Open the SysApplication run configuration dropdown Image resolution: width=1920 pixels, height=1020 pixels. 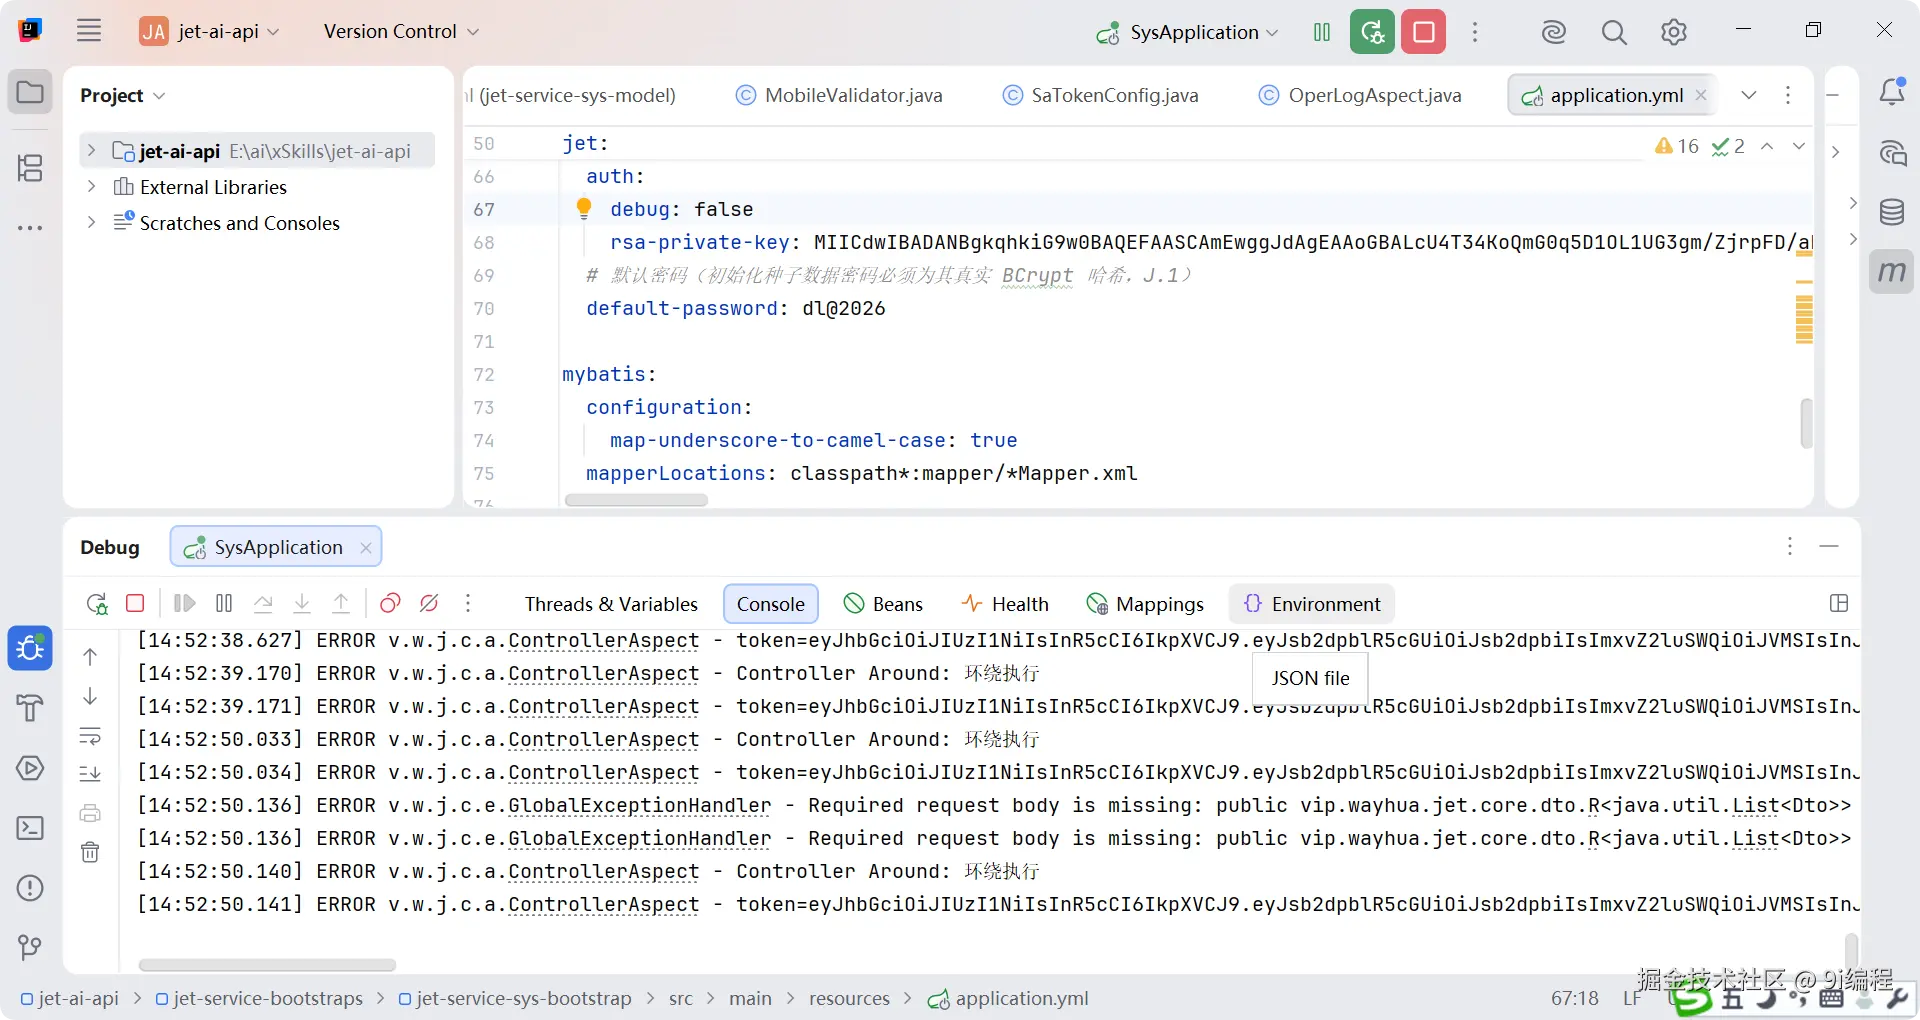click(x=1188, y=32)
